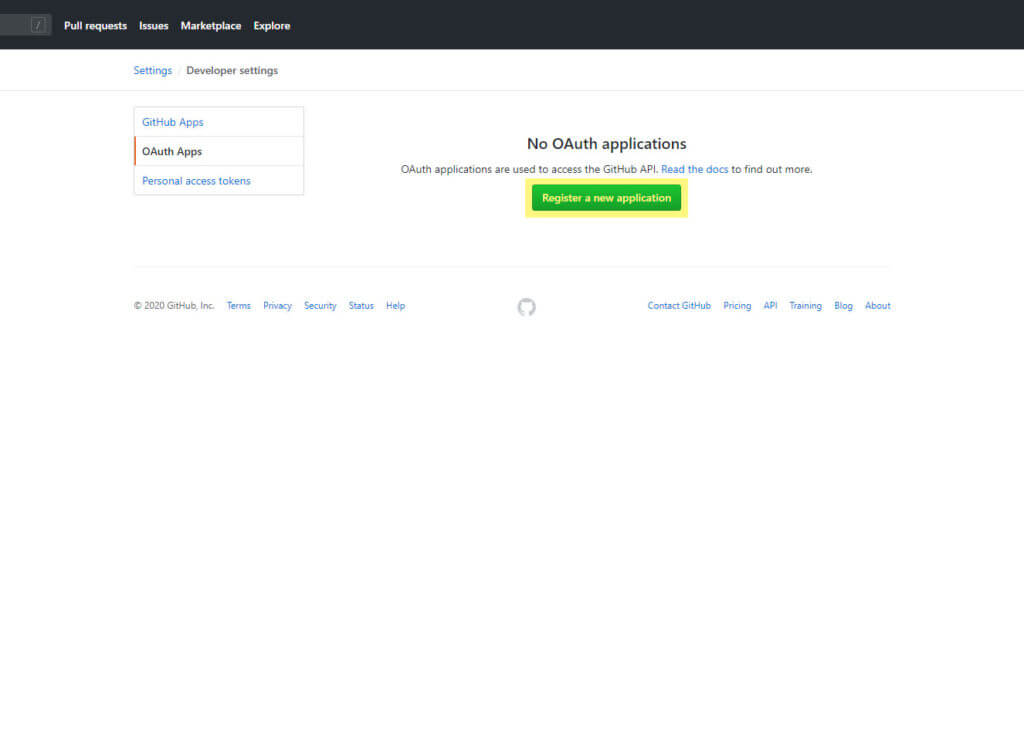Screen dimensions: 1024x748
Task: Check the Status footer link
Action: click(x=361, y=306)
